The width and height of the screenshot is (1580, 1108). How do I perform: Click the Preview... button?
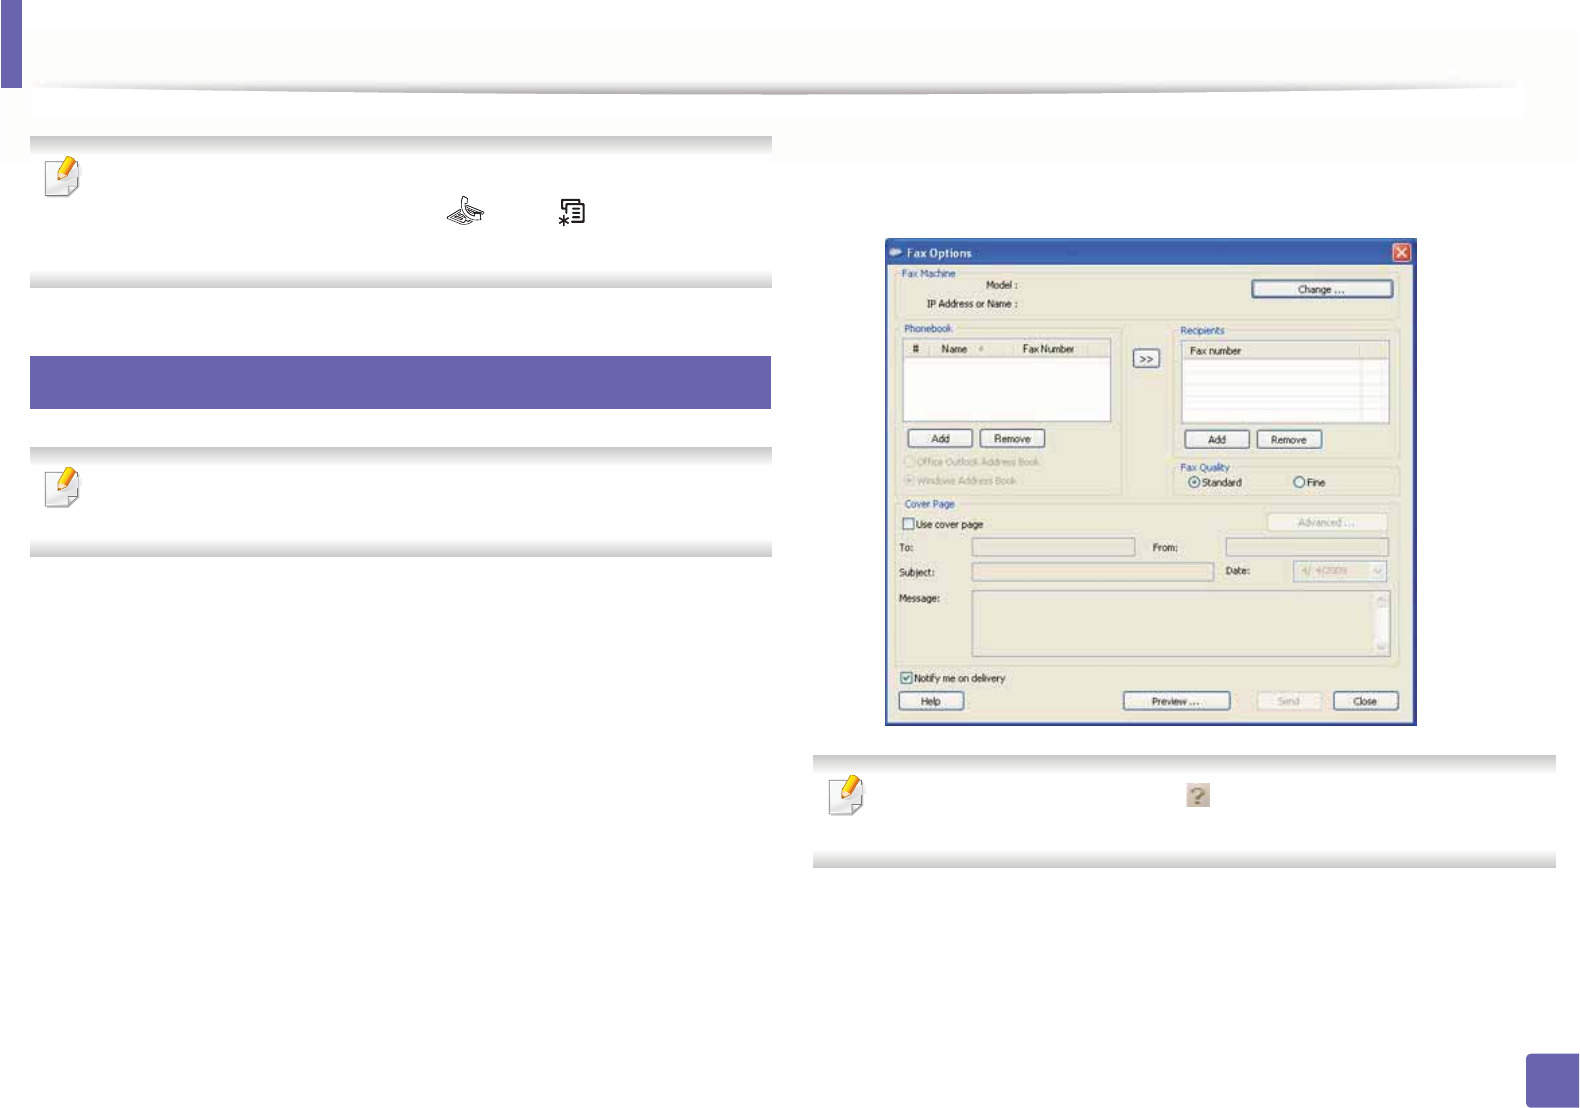click(1176, 701)
